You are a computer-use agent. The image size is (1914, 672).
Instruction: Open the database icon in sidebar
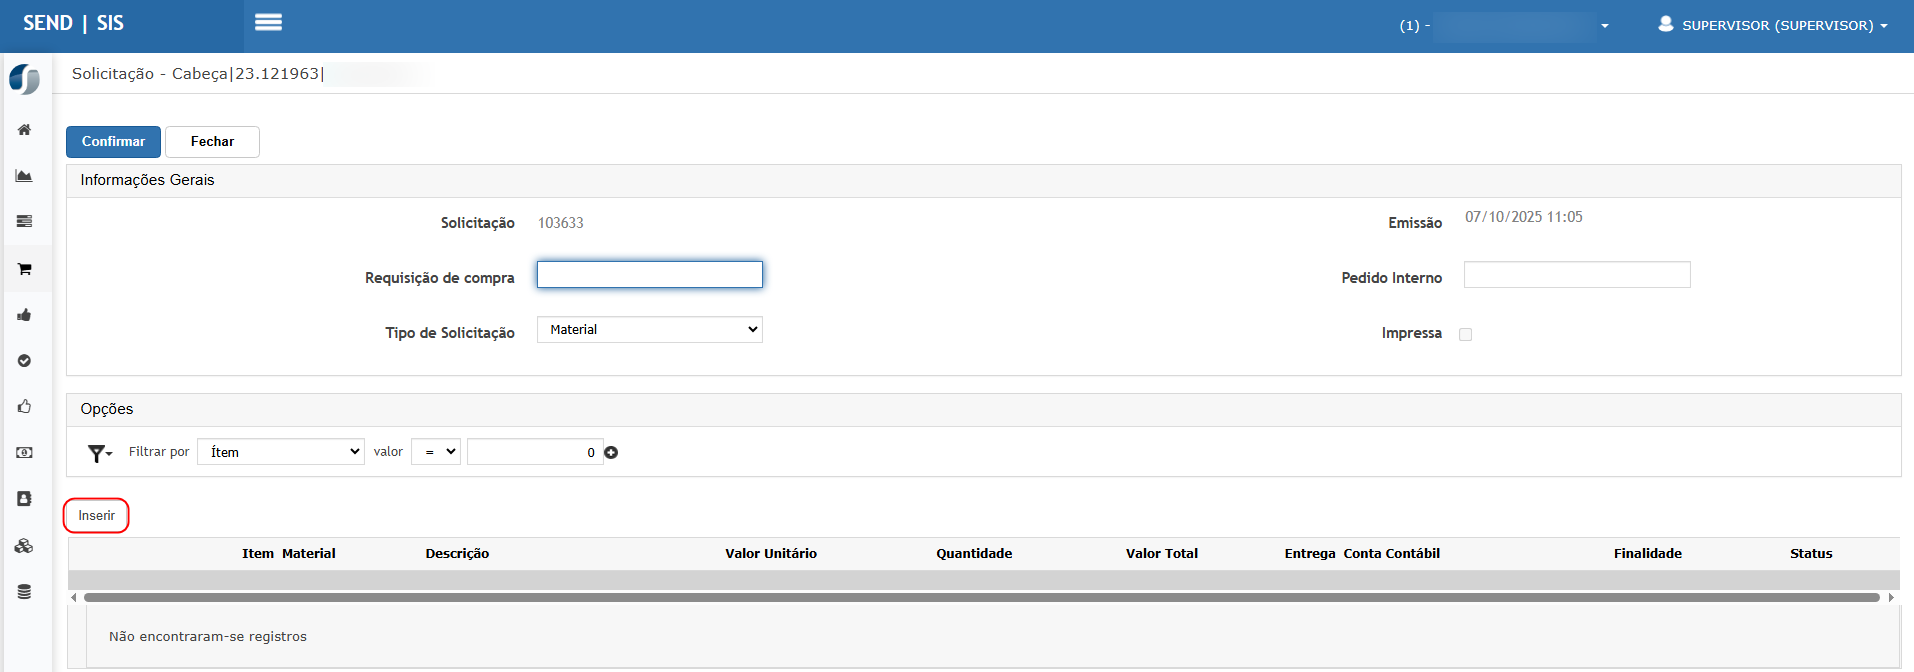[24, 592]
